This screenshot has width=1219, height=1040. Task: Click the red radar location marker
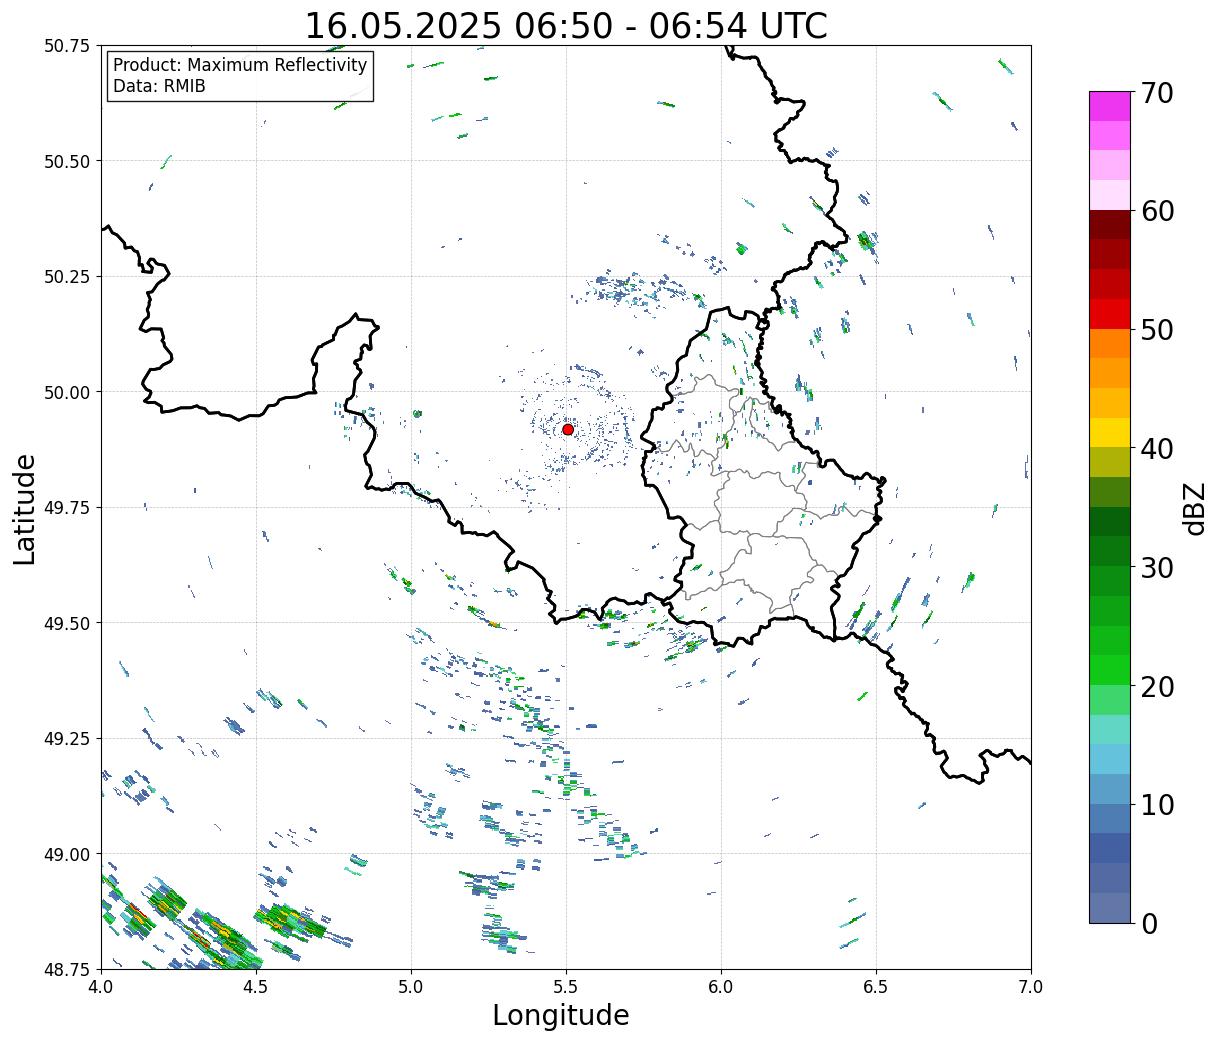[568, 429]
